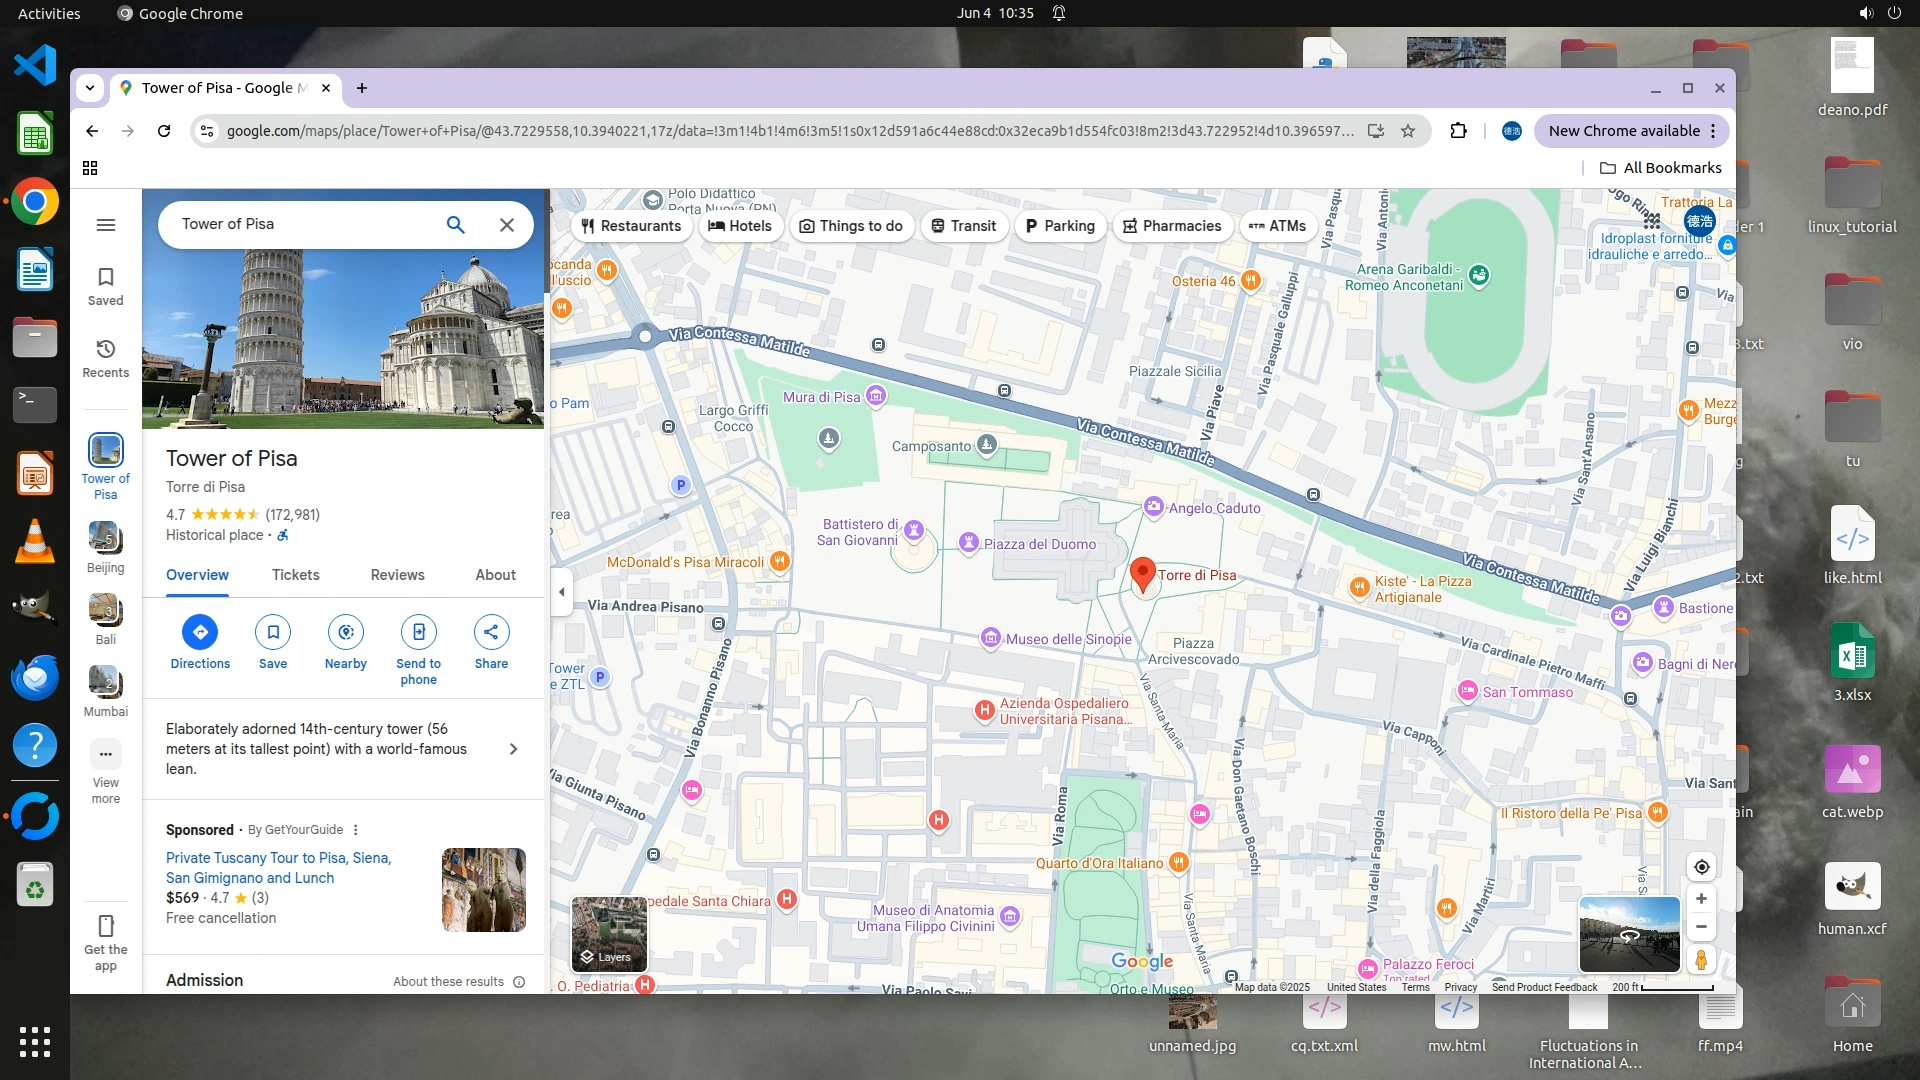The height and width of the screenshot is (1080, 1920).
Task: Open Recents in the sidebar
Action: [105, 357]
